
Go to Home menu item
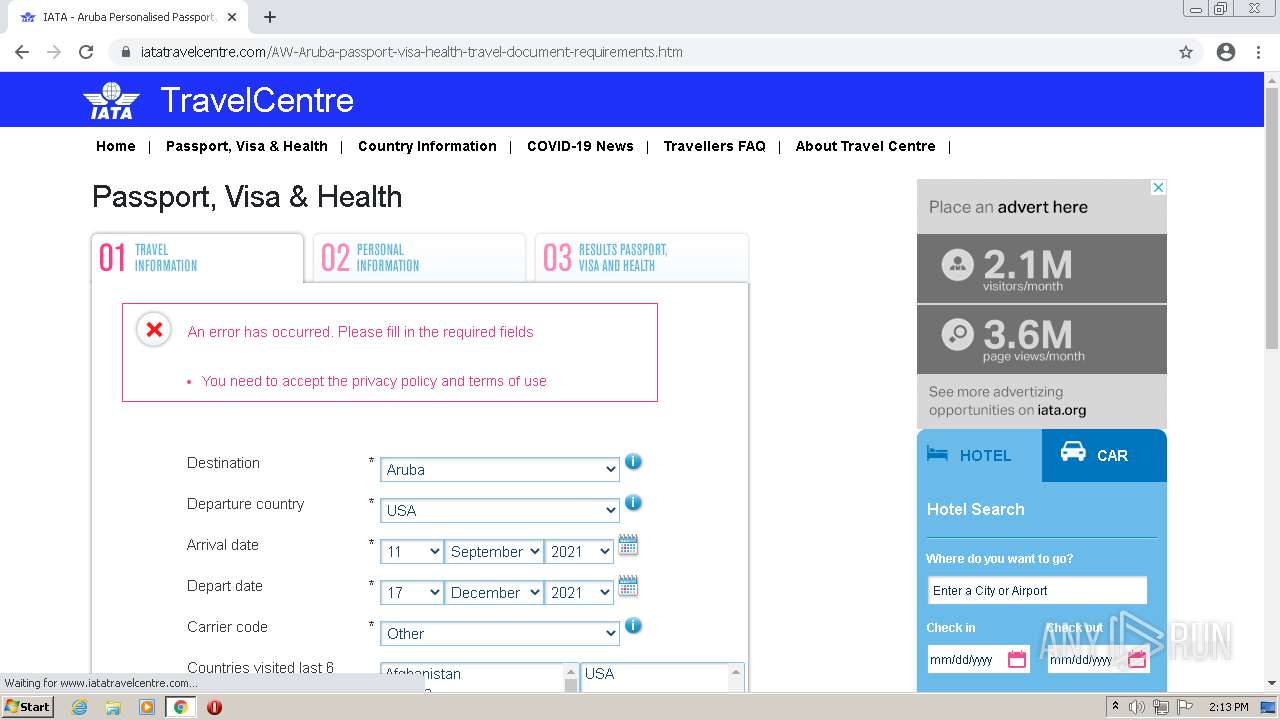click(116, 146)
